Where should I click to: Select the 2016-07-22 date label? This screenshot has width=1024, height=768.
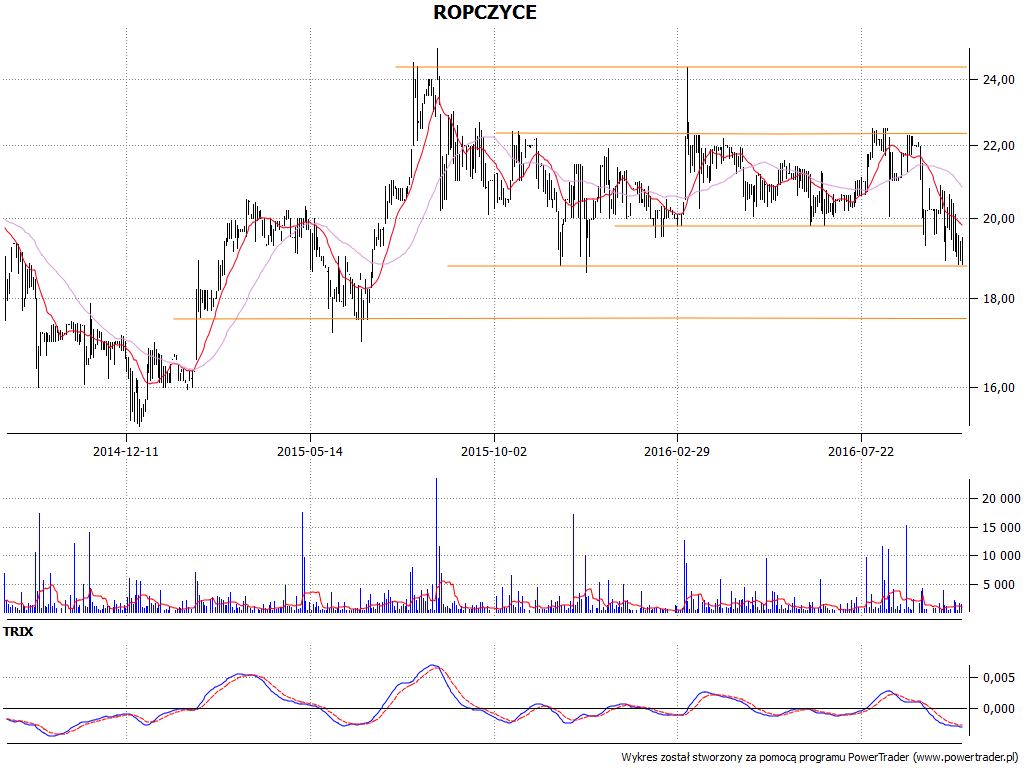861,451
